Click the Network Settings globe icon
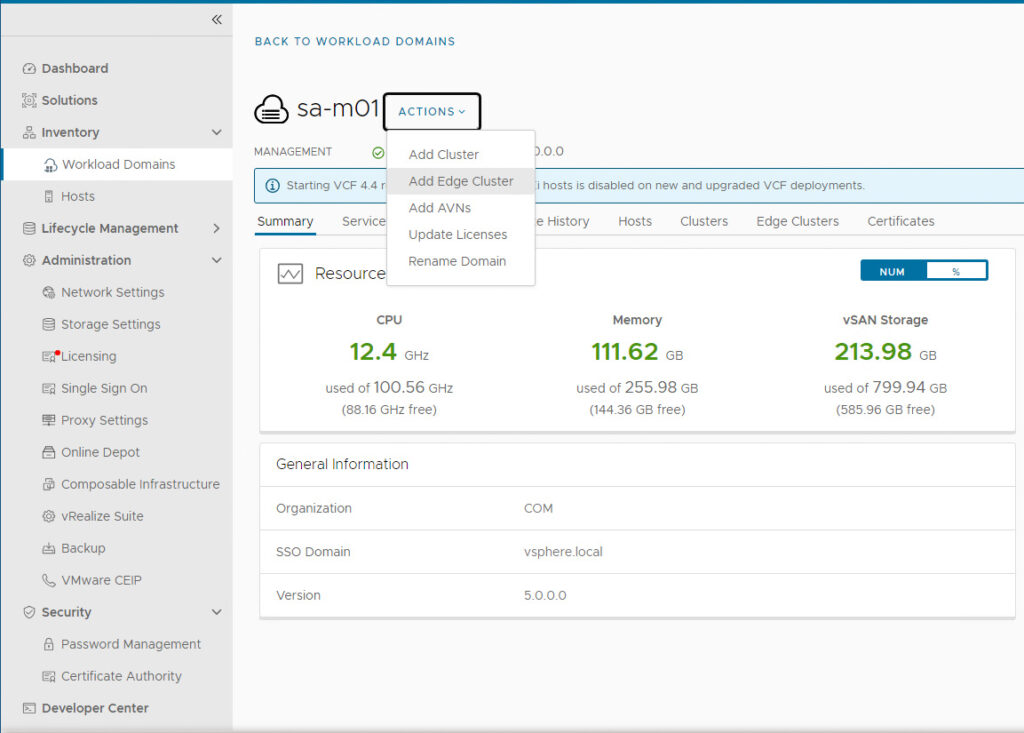 point(48,293)
